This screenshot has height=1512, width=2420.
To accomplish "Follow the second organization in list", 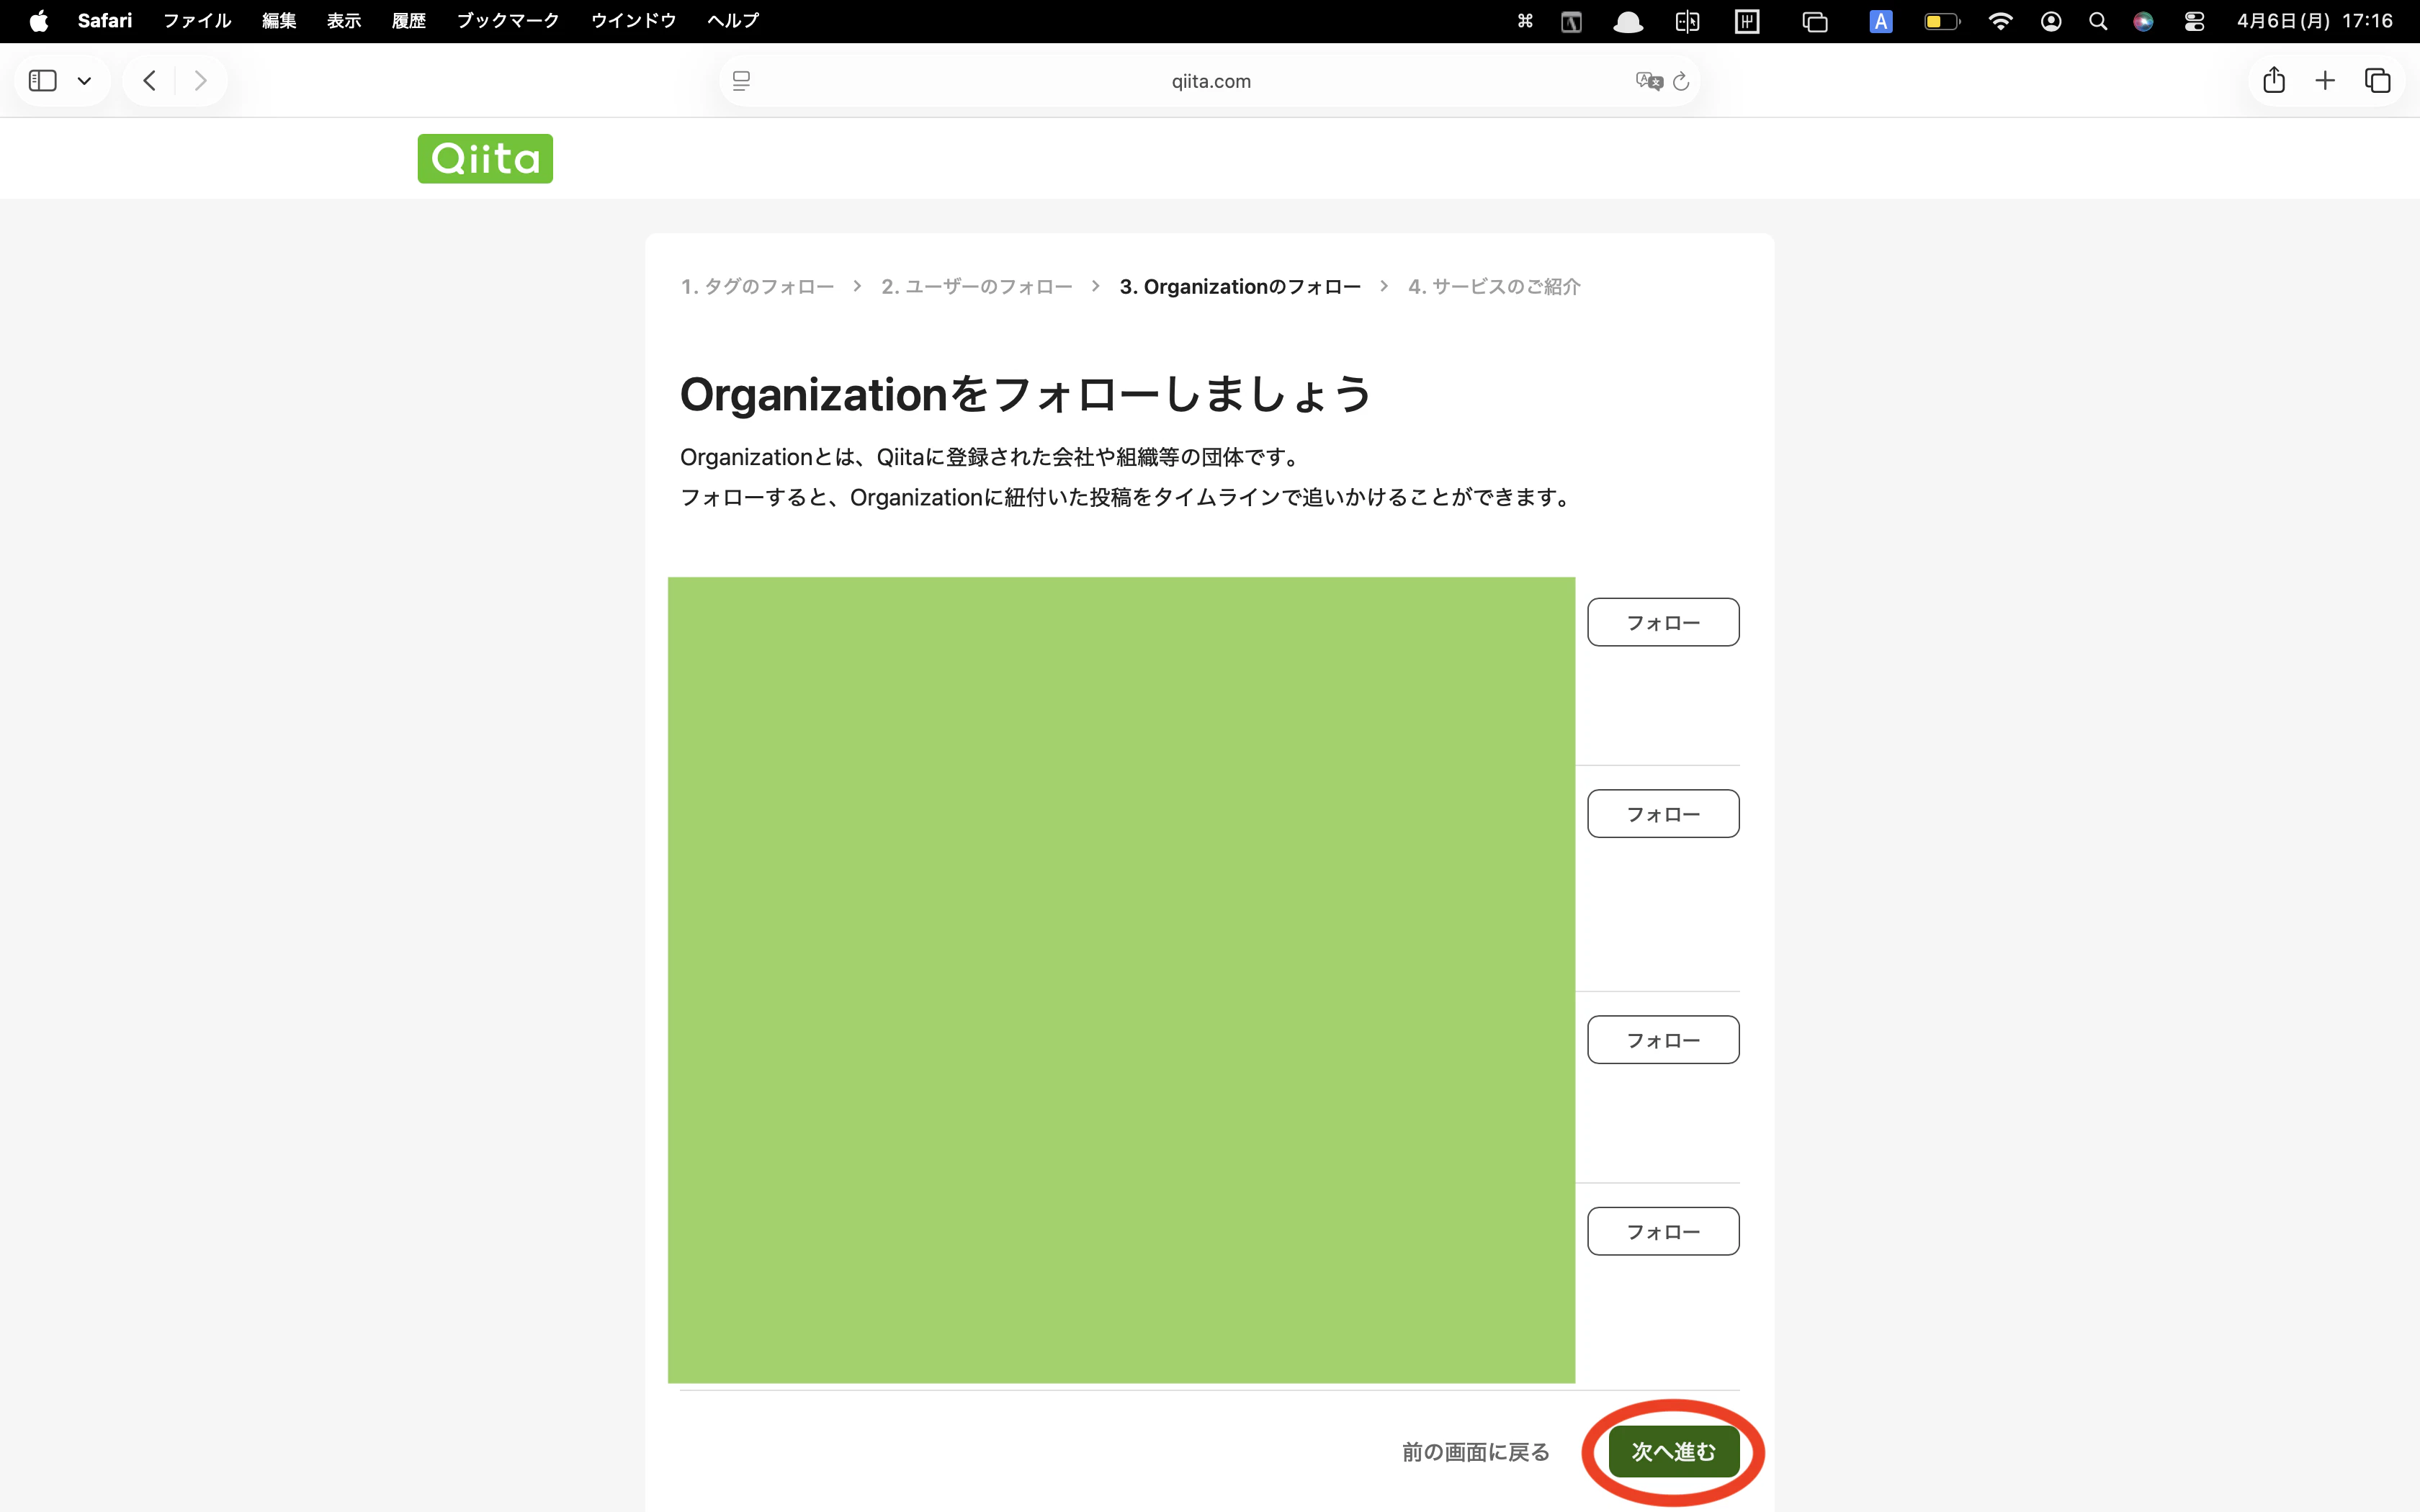I will pos(1663,814).
